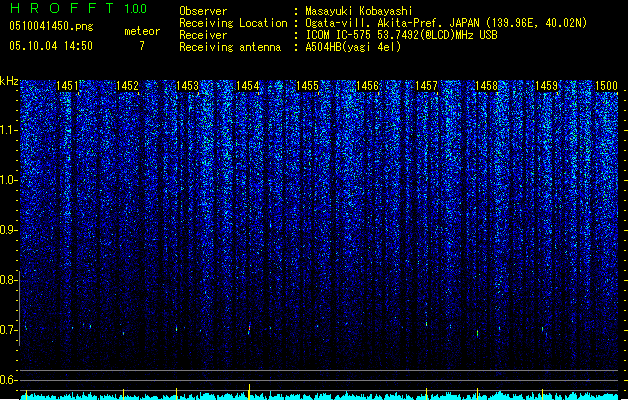629x400 pixels.
Task: Click the 0.9 kHz frequency axis label
Action: click(7, 230)
